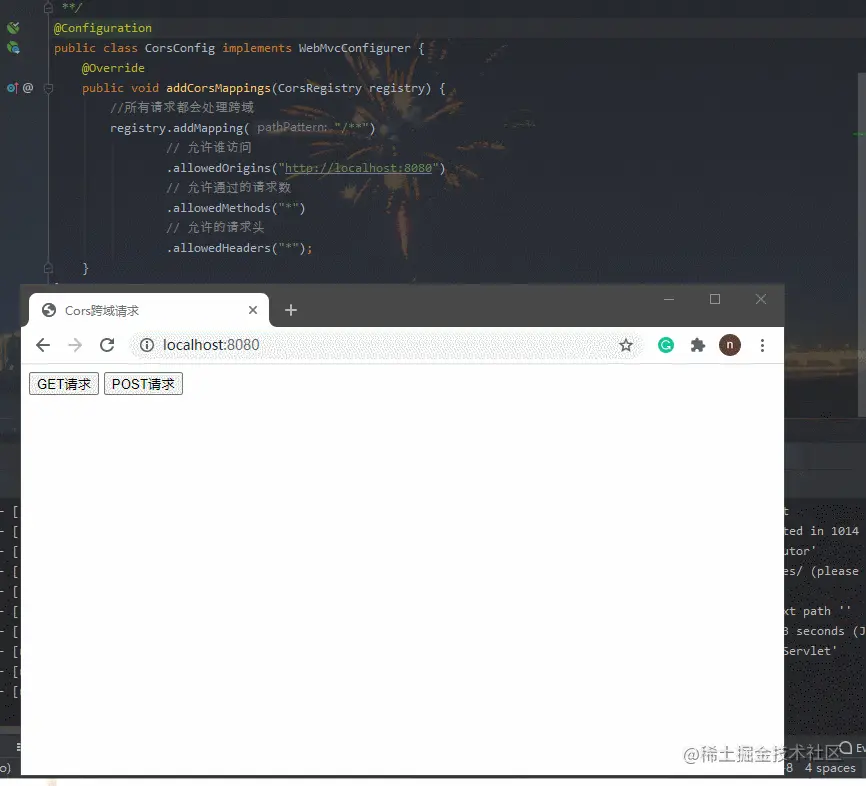
Task: Click the @ gutter icon on the addCorsMappings line
Action: click(28, 88)
